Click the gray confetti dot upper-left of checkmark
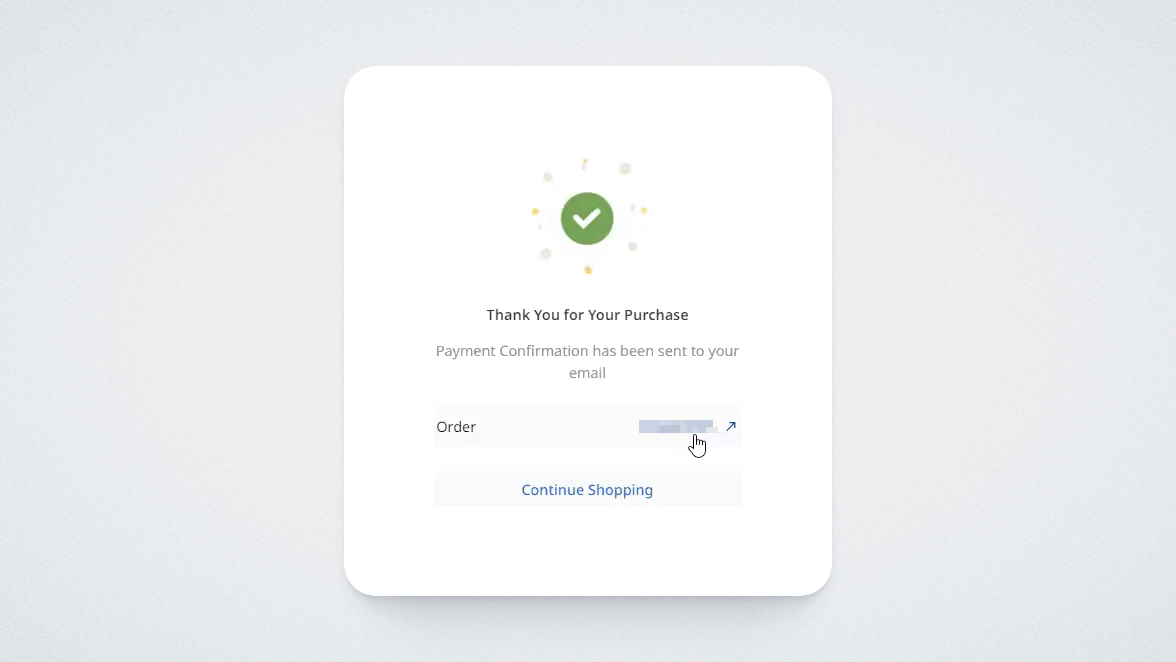Viewport: 1176px width, 662px height. coord(548,177)
